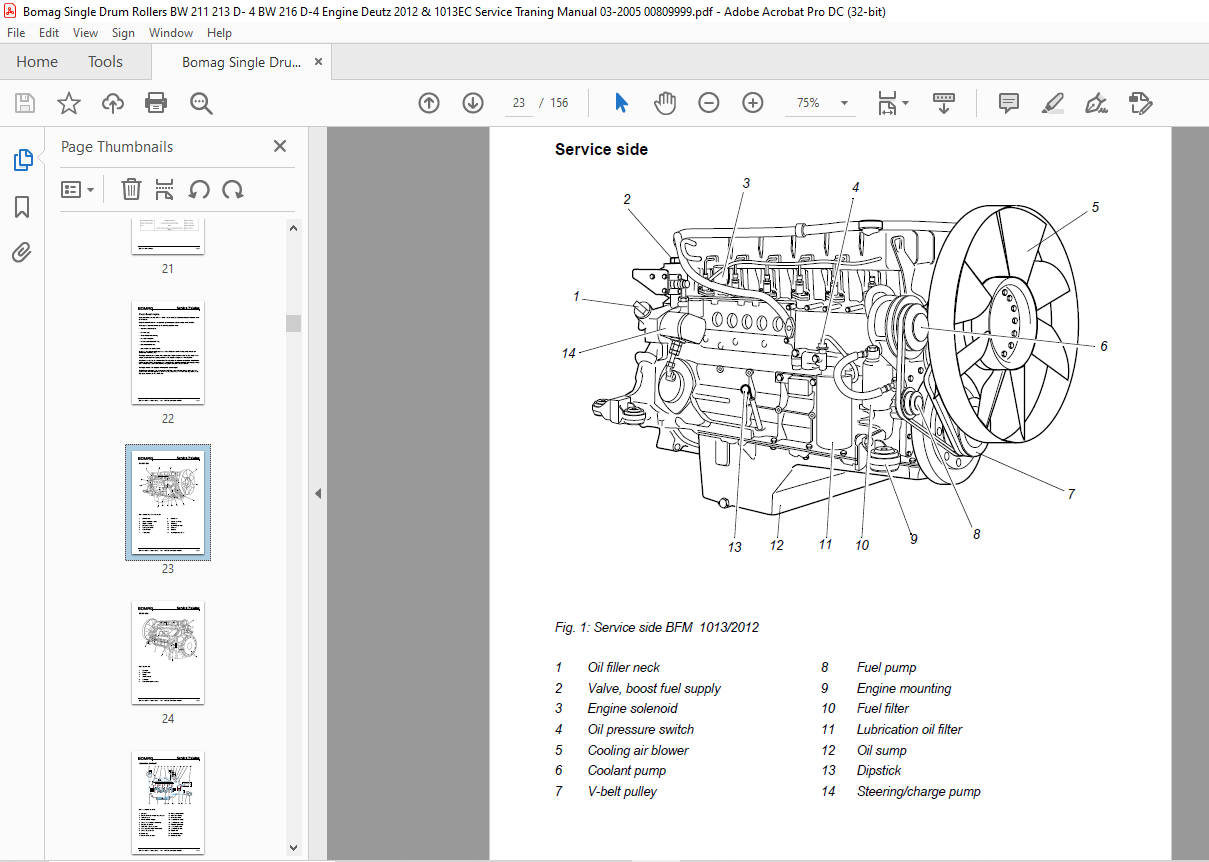This screenshot has width=1209, height=862.
Task: Open Page Thumbnails sidebar icon
Action: coord(22,160)
